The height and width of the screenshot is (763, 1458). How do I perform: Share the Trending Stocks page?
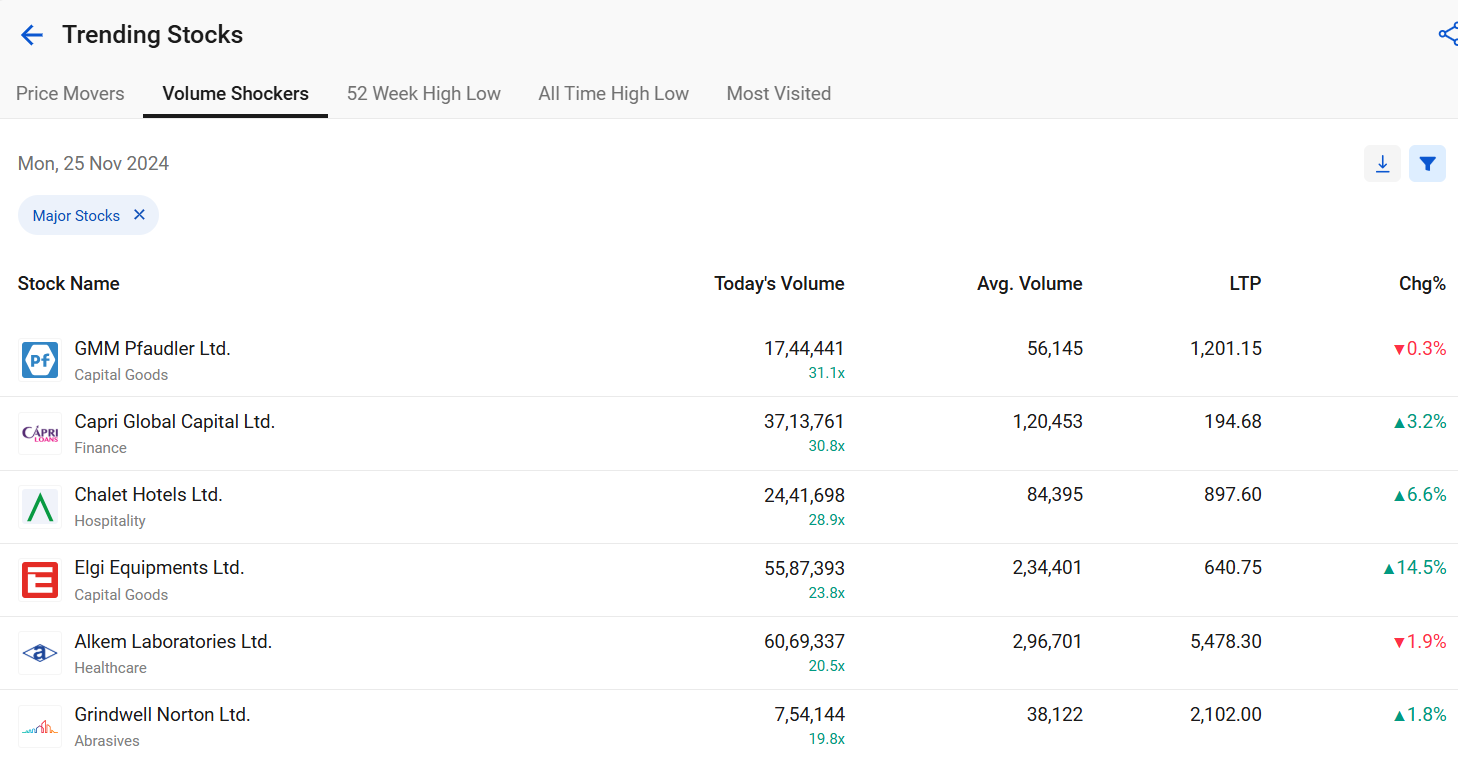tap(1447, 34)
